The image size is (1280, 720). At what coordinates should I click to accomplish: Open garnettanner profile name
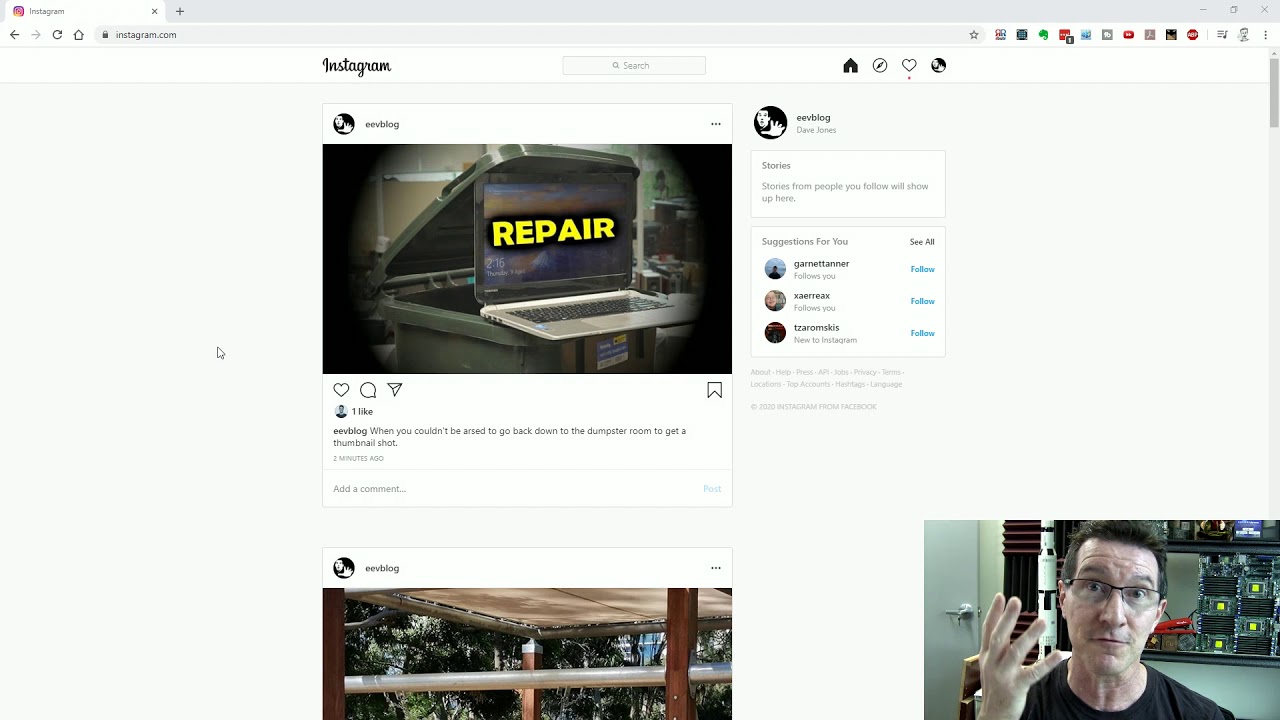click(821, 264)
